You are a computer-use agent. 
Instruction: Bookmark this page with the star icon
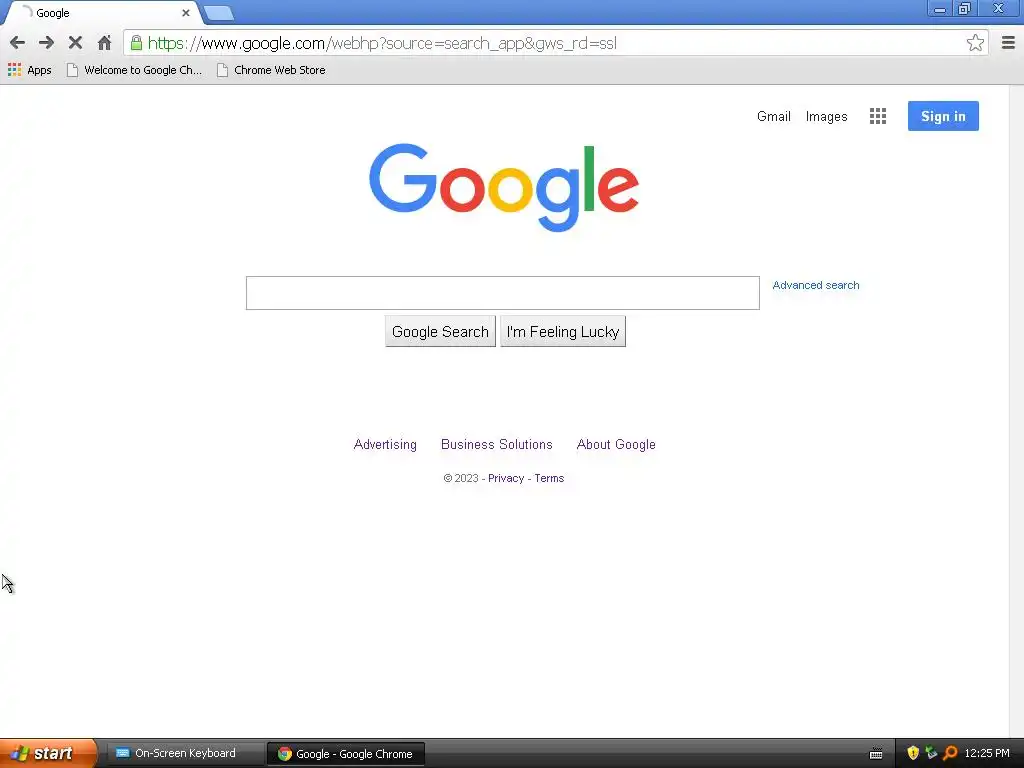tap(975, 43)
